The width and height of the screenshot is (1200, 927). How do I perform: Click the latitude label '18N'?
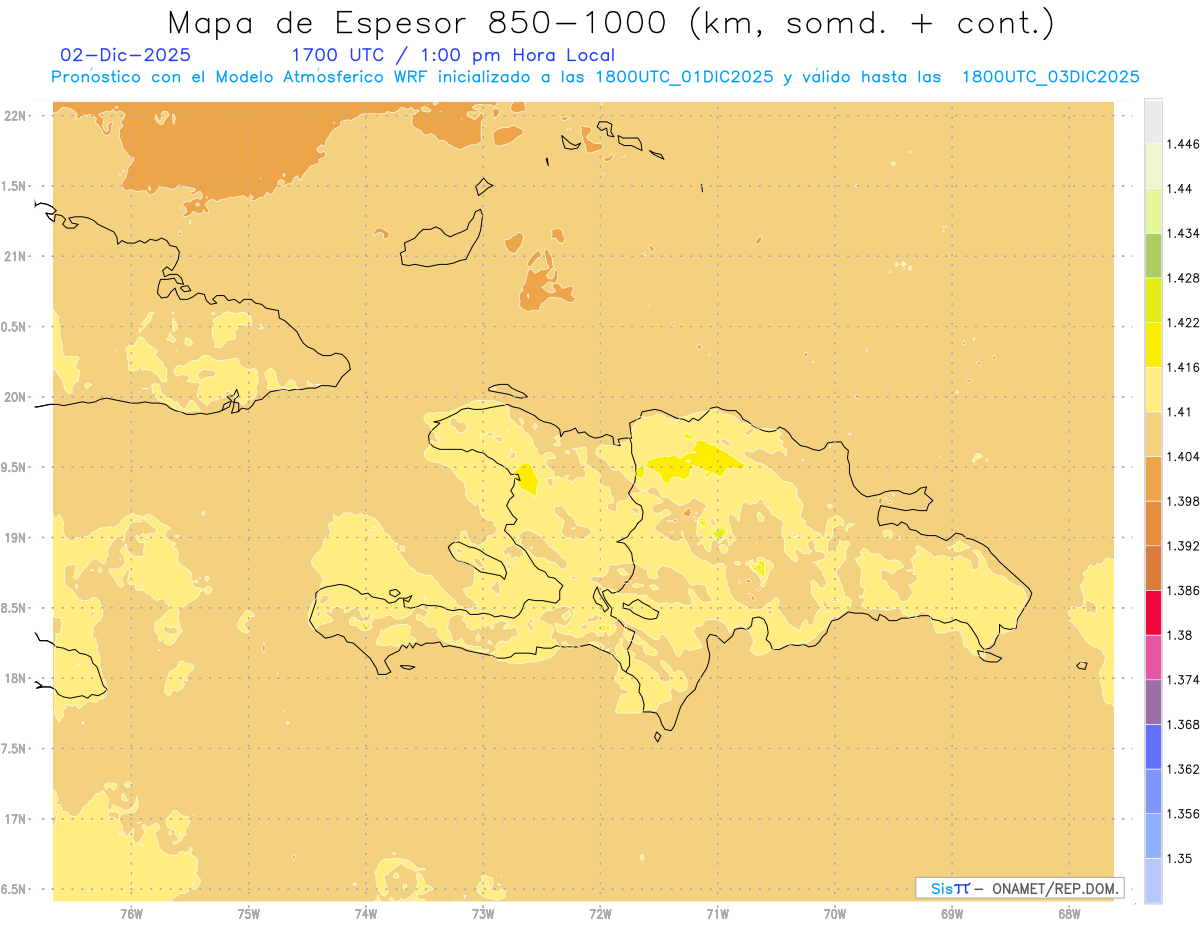point(16,679)
